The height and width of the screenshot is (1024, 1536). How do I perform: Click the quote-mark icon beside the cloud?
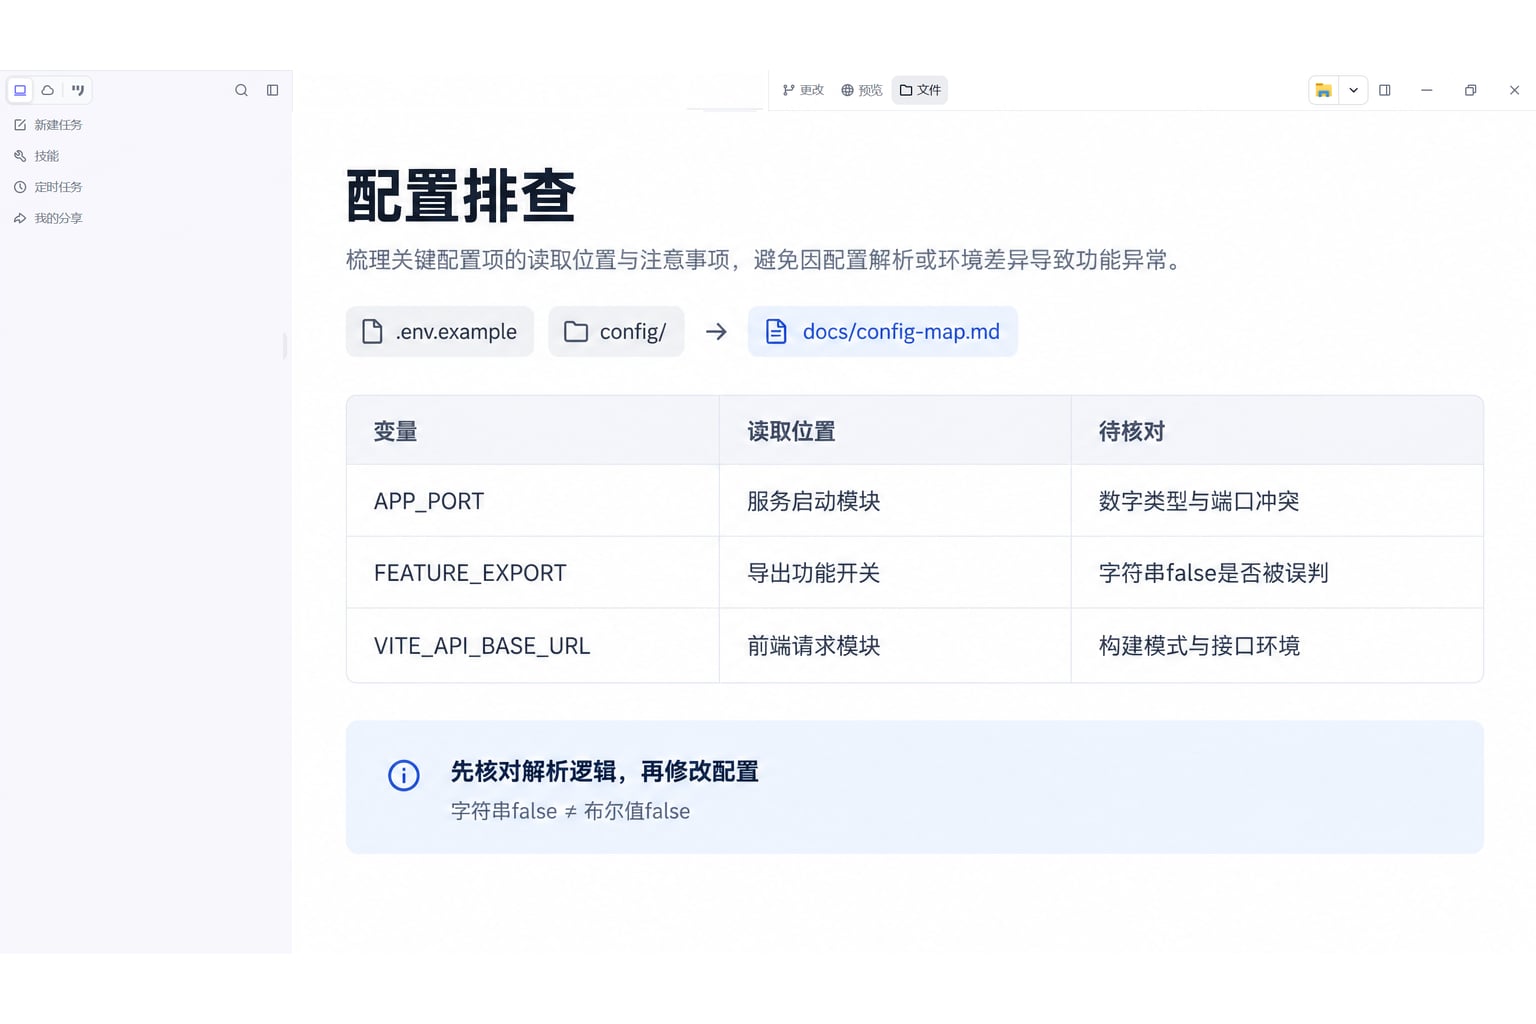tap(78, 90)
